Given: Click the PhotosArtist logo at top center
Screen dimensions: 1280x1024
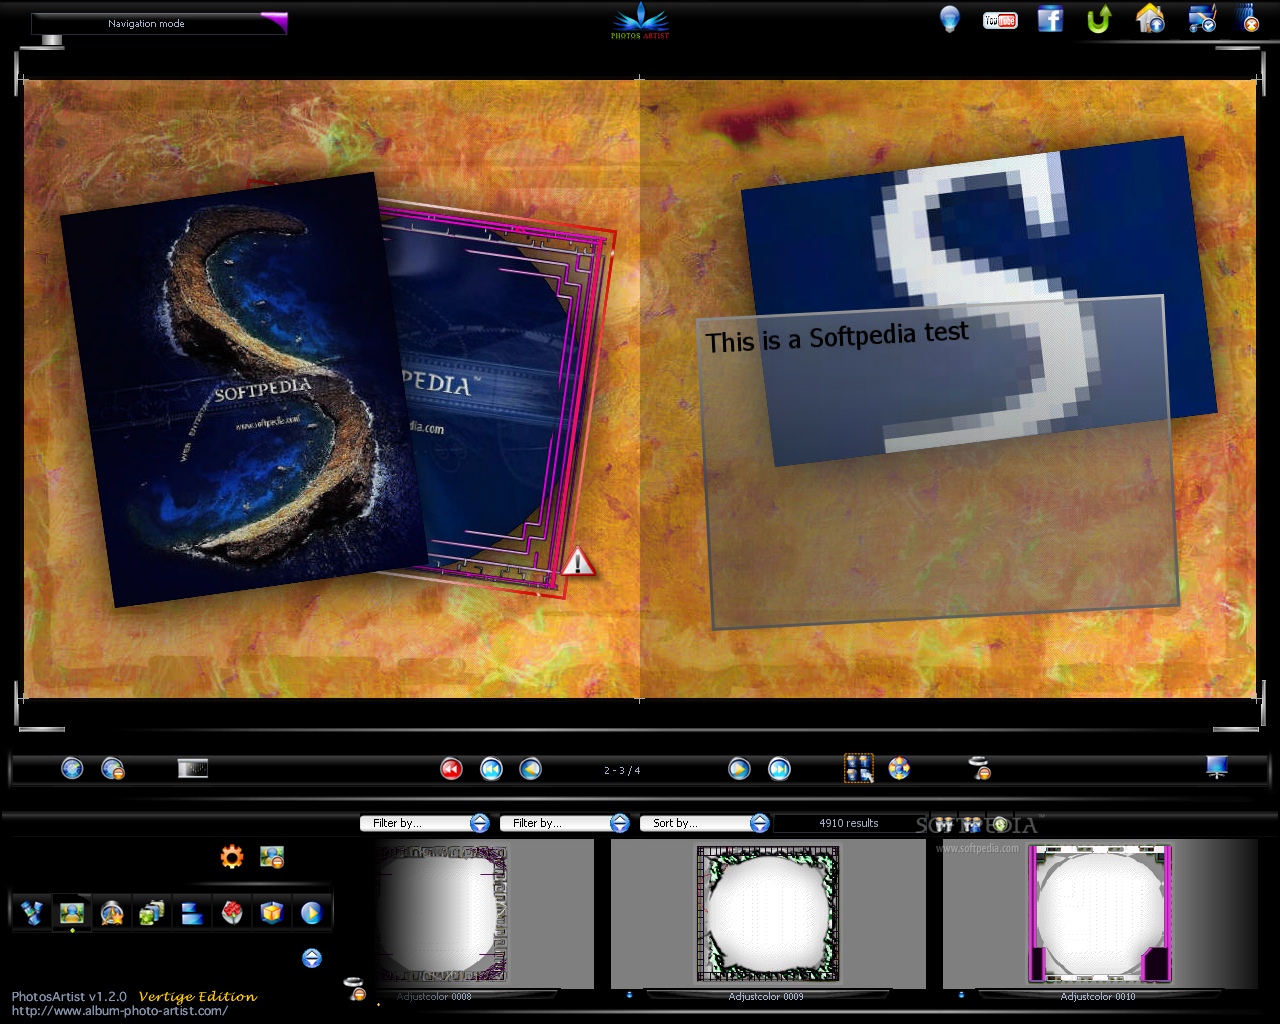Looking at the screenshot, I should tap(640, 21).
